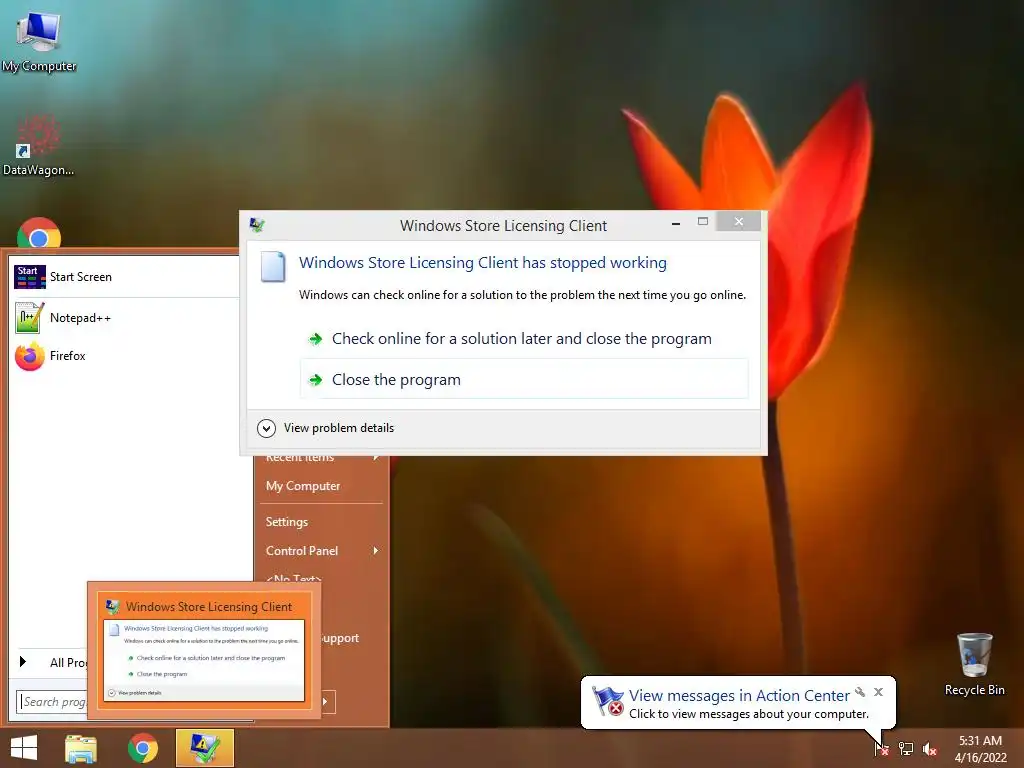The height and width of the screenshot is (768, 1024).
Task: Open My Computer desktop icon
Action: click(x=39, y=40)
